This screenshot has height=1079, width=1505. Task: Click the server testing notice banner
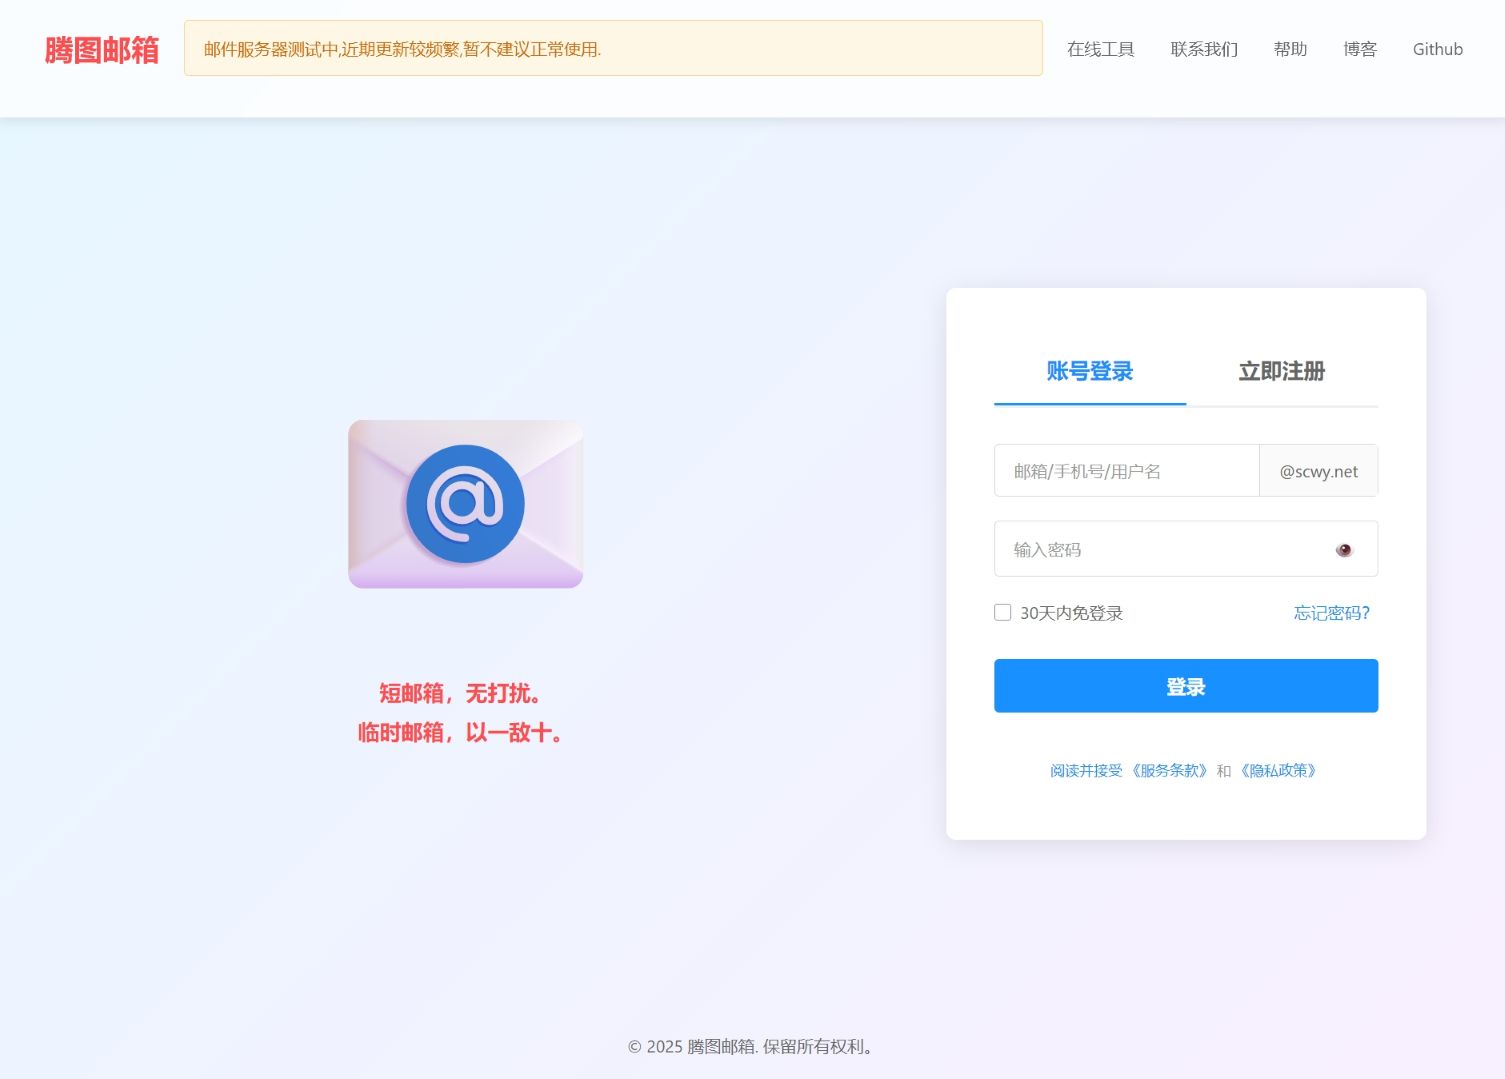612,49
